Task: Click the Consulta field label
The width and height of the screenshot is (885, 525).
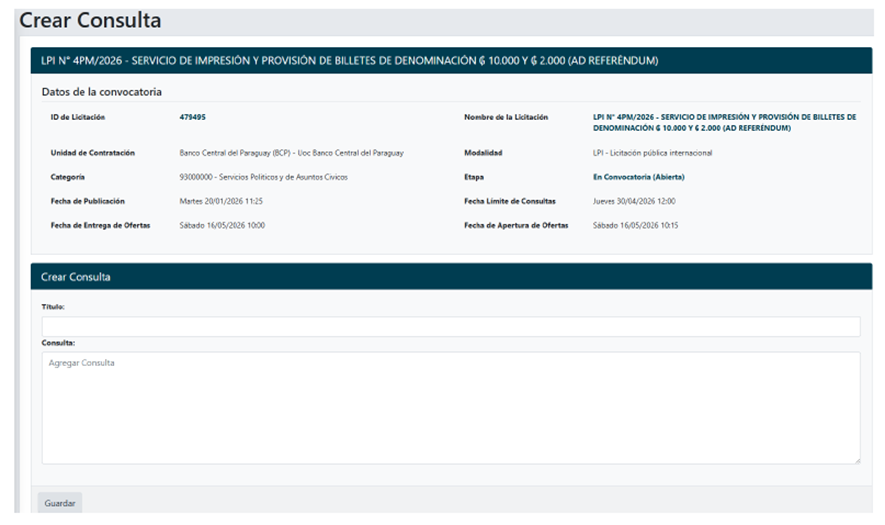Action: point(58,343)
